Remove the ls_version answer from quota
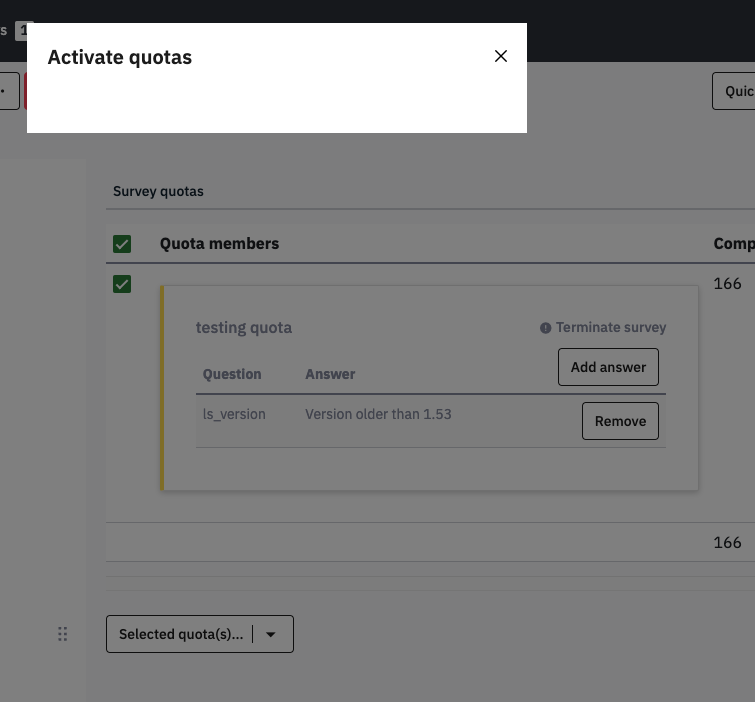The height and width of the screenshot is (702, 755). click(x=620, y=421)
